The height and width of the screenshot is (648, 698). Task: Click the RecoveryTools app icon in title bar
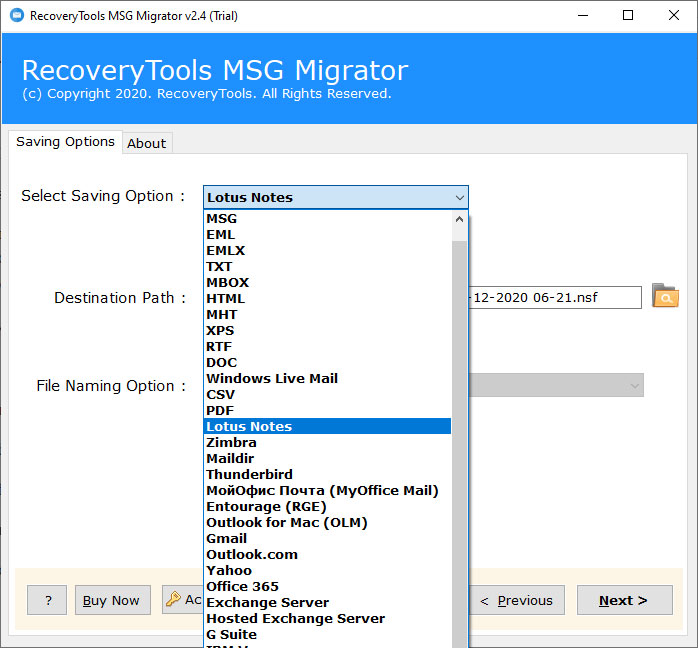coord(17,15)
